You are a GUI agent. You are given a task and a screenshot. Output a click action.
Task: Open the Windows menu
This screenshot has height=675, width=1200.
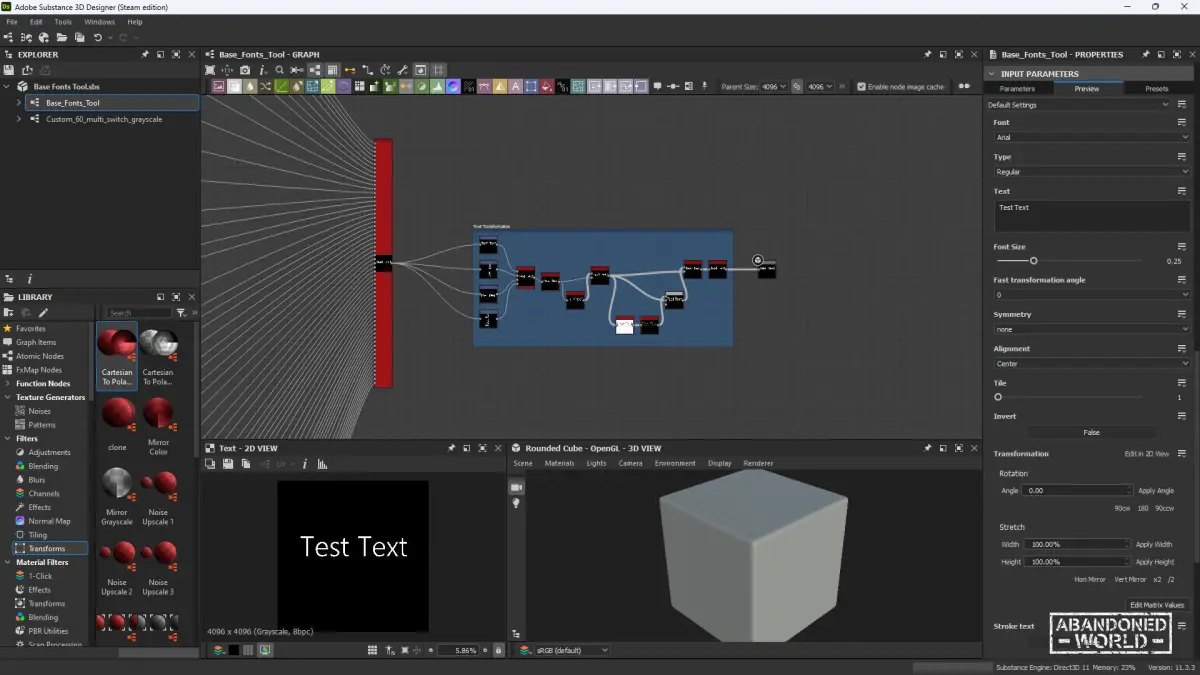pos(99,21)
